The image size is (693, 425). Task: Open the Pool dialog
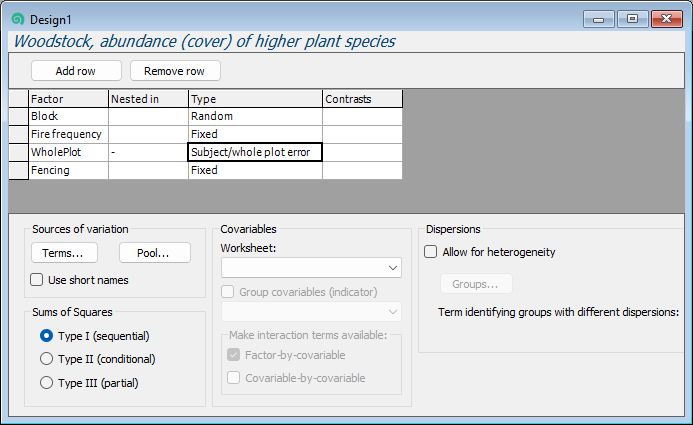pyautogui.click(x=155, y=253)
